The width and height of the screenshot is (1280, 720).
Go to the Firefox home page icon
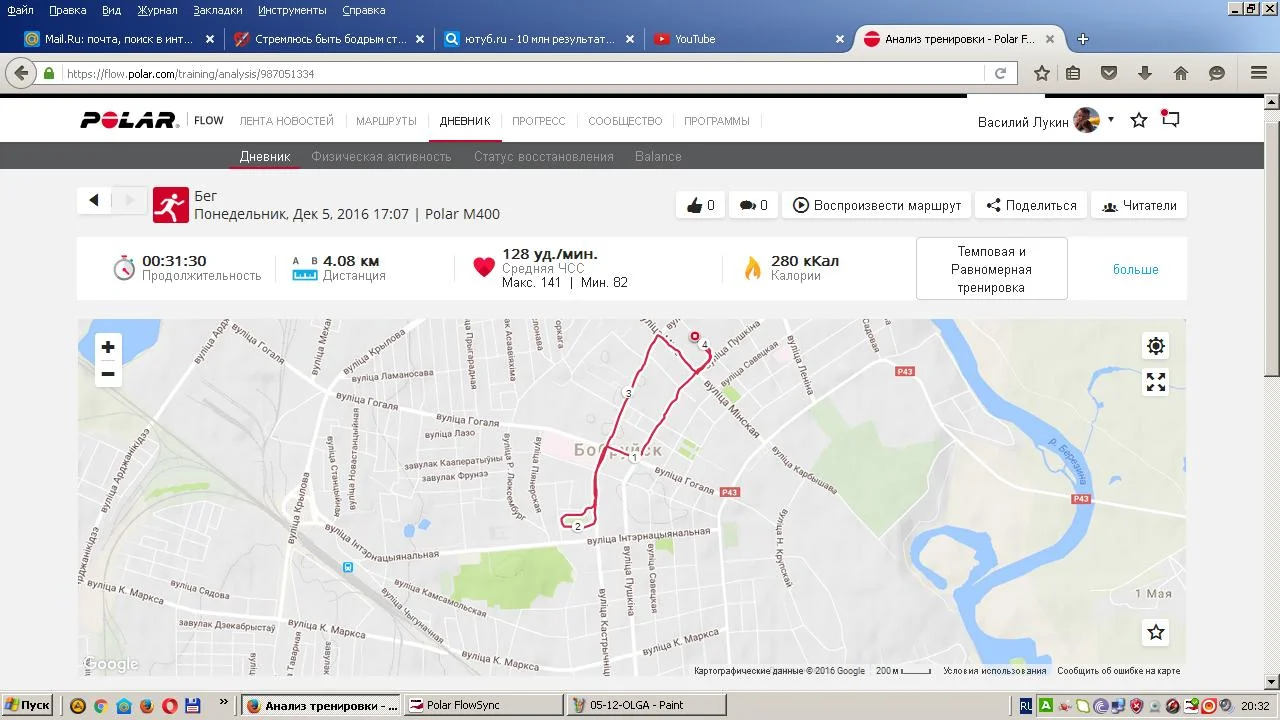pos(1181,73)
